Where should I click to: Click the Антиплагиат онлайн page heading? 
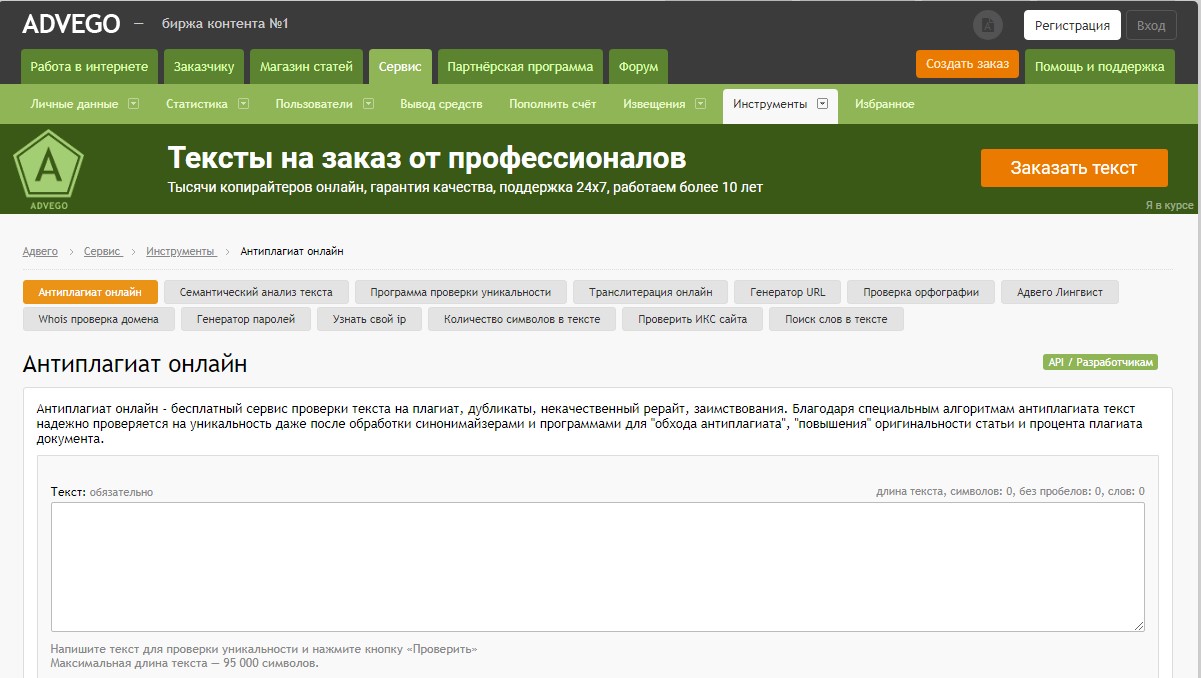click(135, 364)
